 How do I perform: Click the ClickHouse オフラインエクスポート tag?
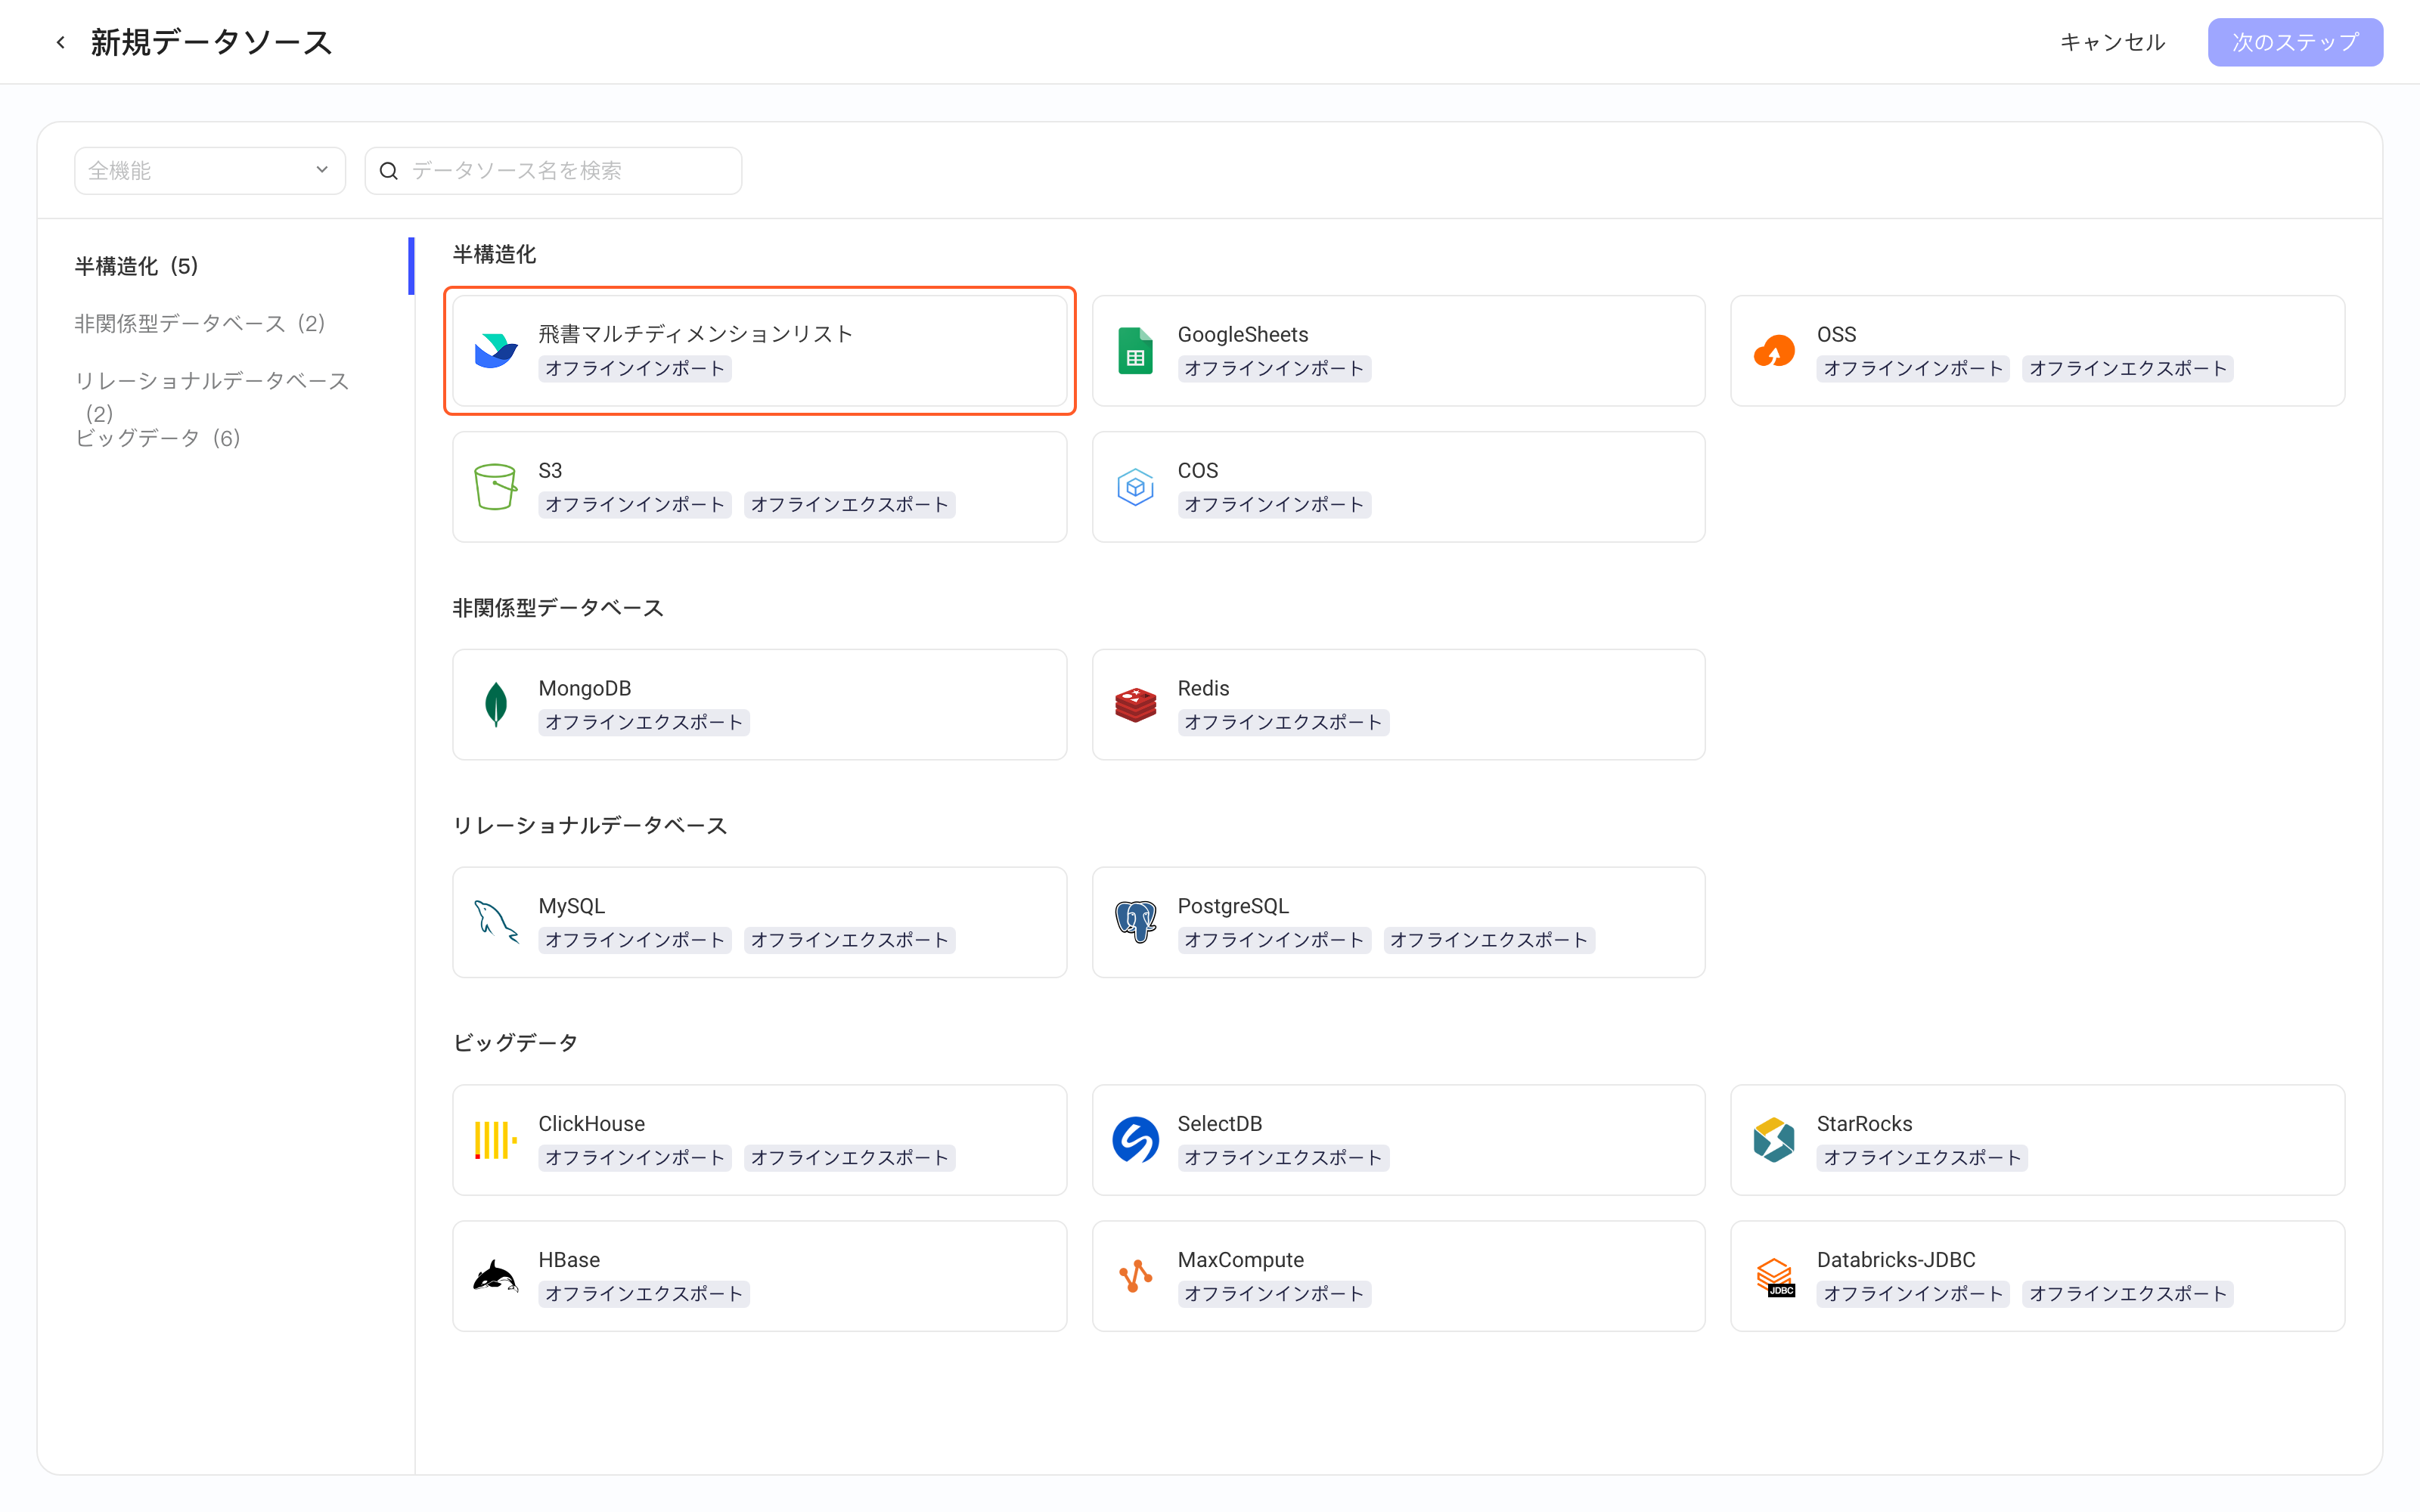click(849, 1158)
